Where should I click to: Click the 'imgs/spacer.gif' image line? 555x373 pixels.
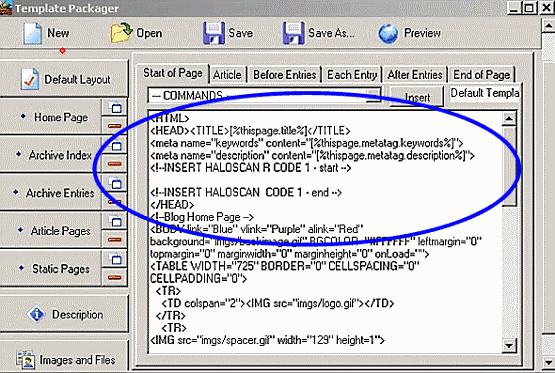(267, 340)
